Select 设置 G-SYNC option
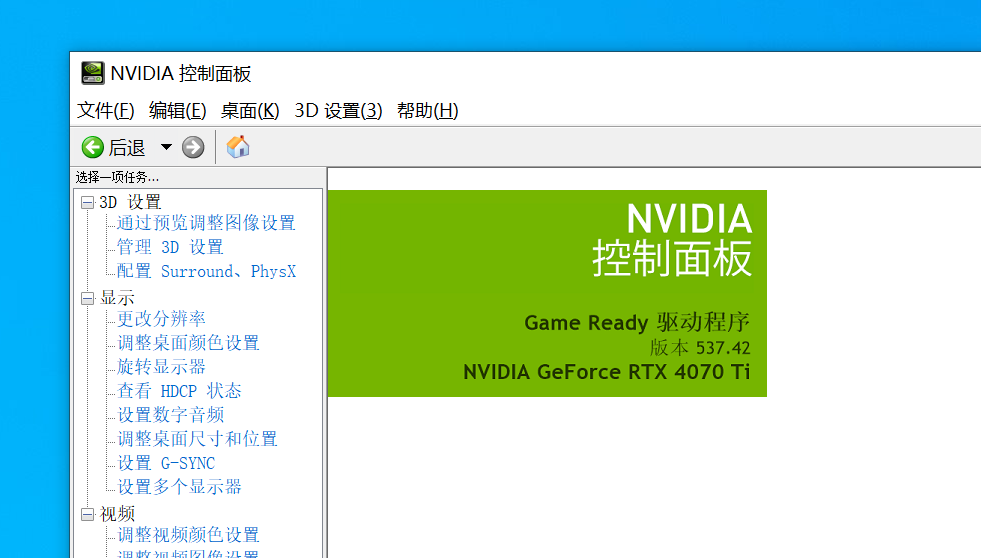 (x=166, y=463)
